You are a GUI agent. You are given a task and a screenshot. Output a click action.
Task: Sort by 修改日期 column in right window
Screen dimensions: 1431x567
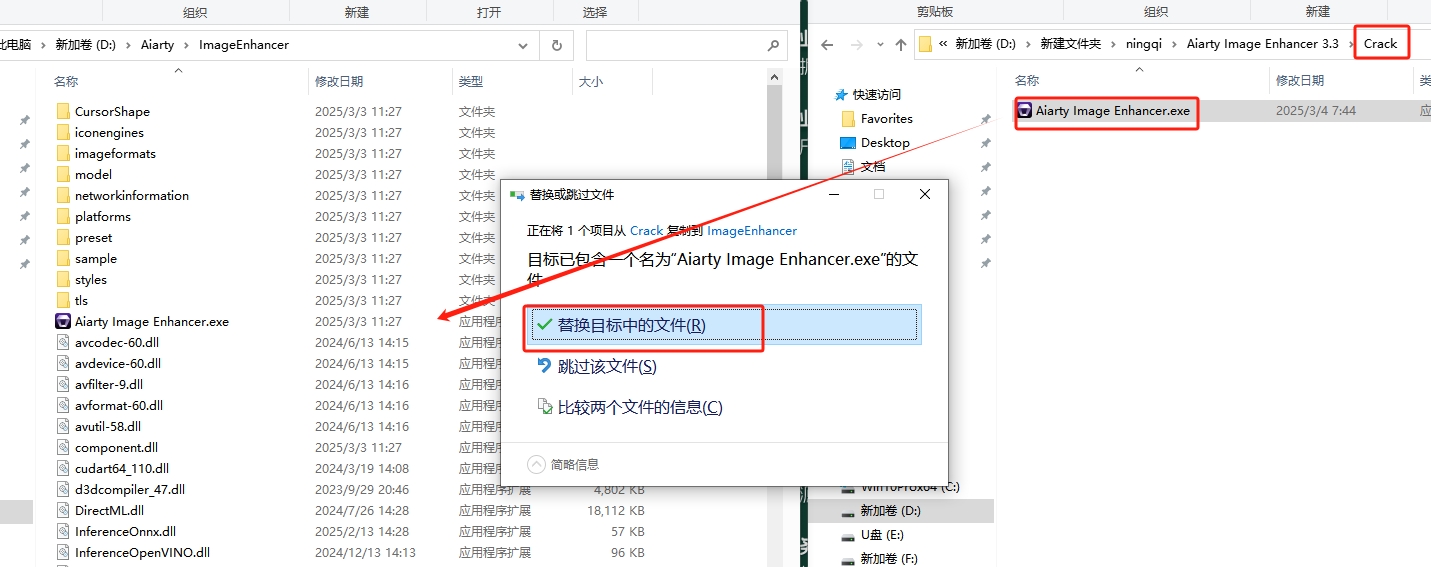click(x=1300, y=80)
